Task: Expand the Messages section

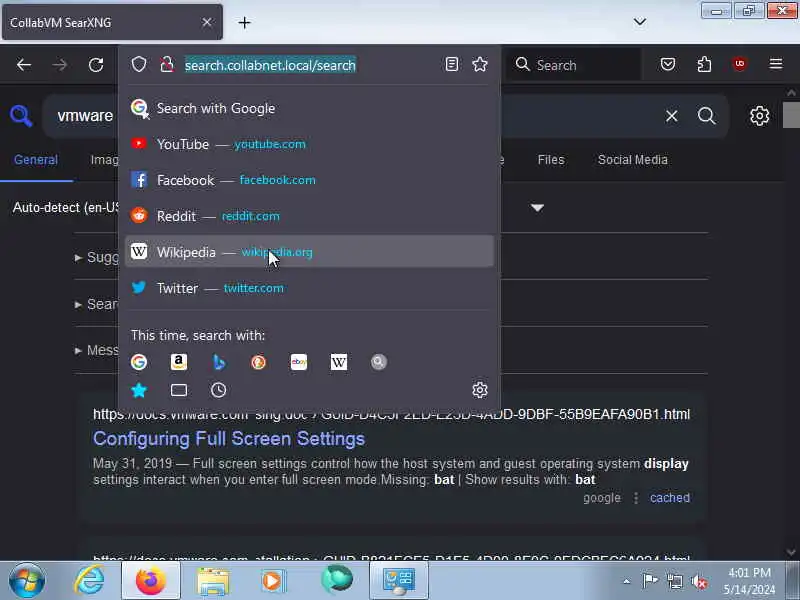Action: pyautogui.click(x=97, y=351)
